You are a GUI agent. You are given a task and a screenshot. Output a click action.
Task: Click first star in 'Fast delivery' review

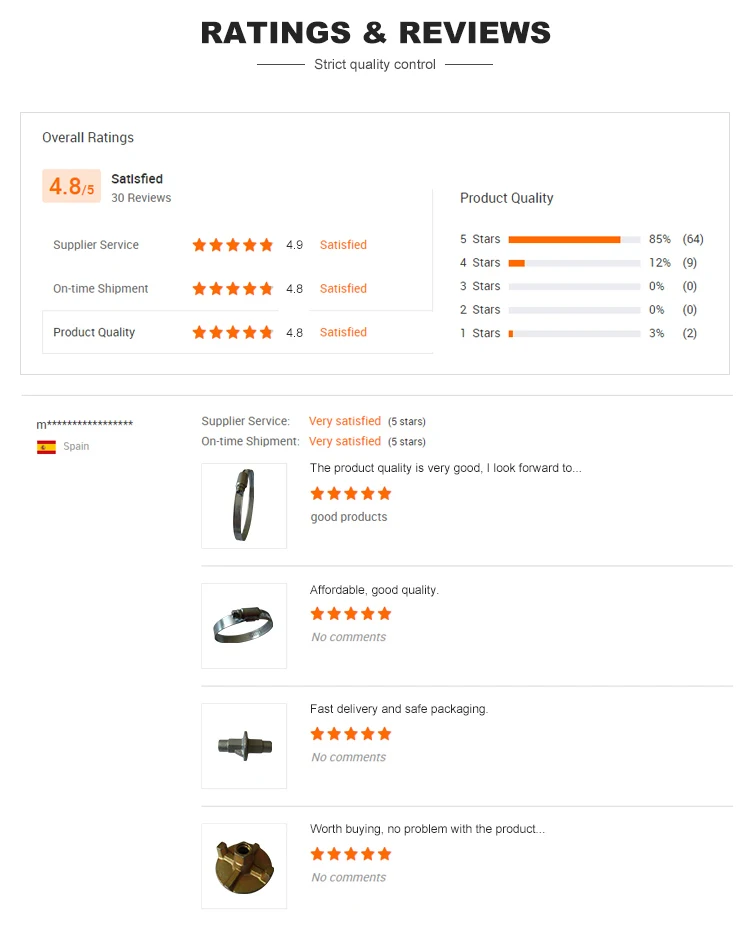pos(318,733)
